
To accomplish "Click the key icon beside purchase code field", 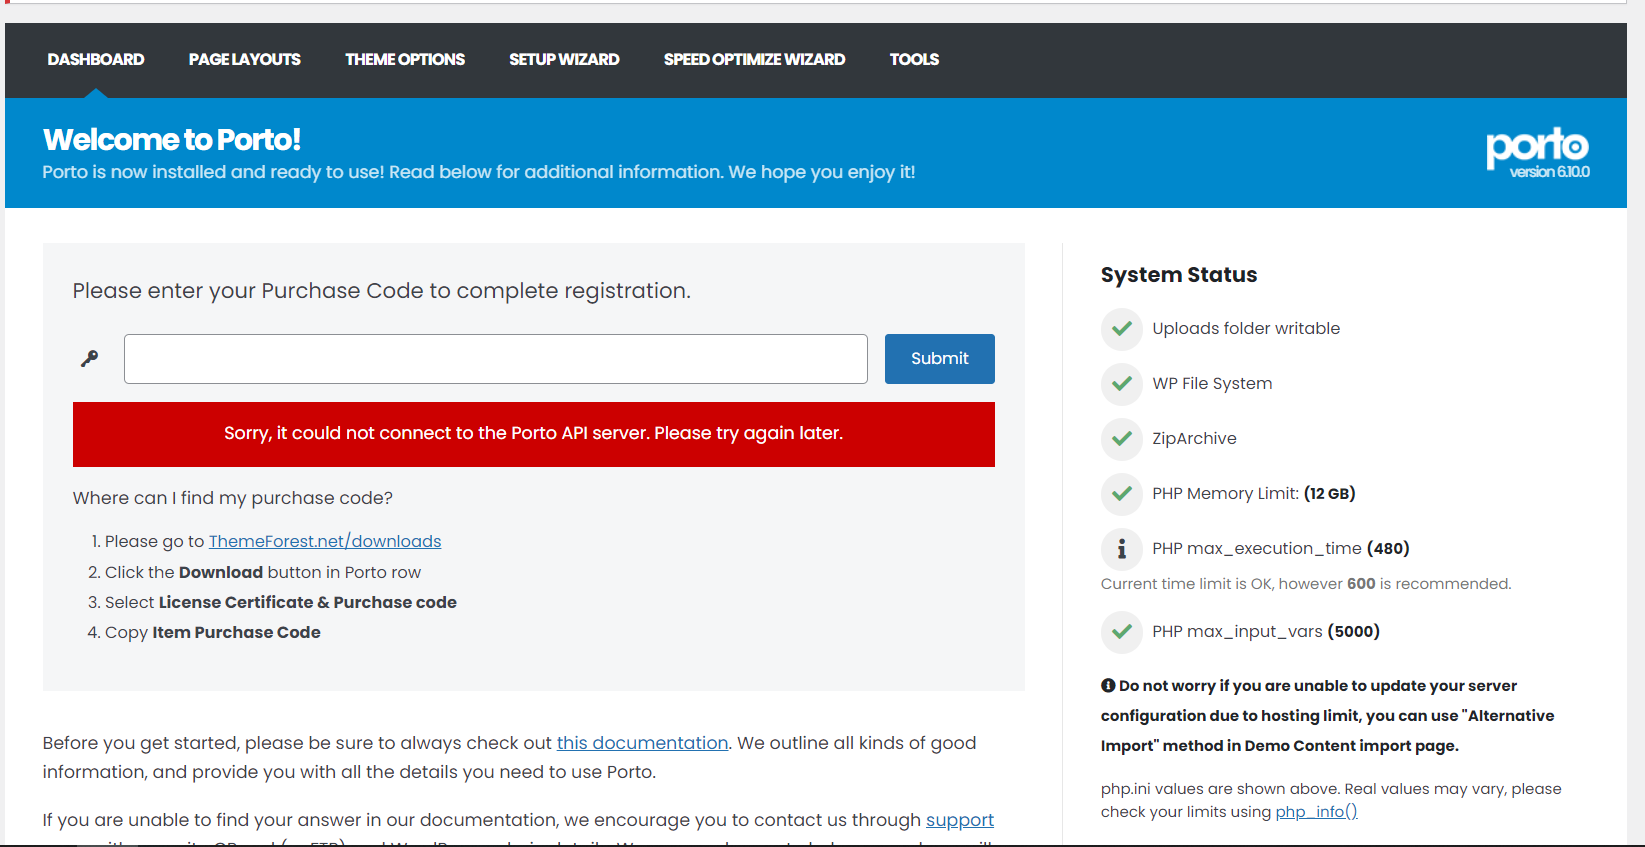I will [x=90, y=358].
